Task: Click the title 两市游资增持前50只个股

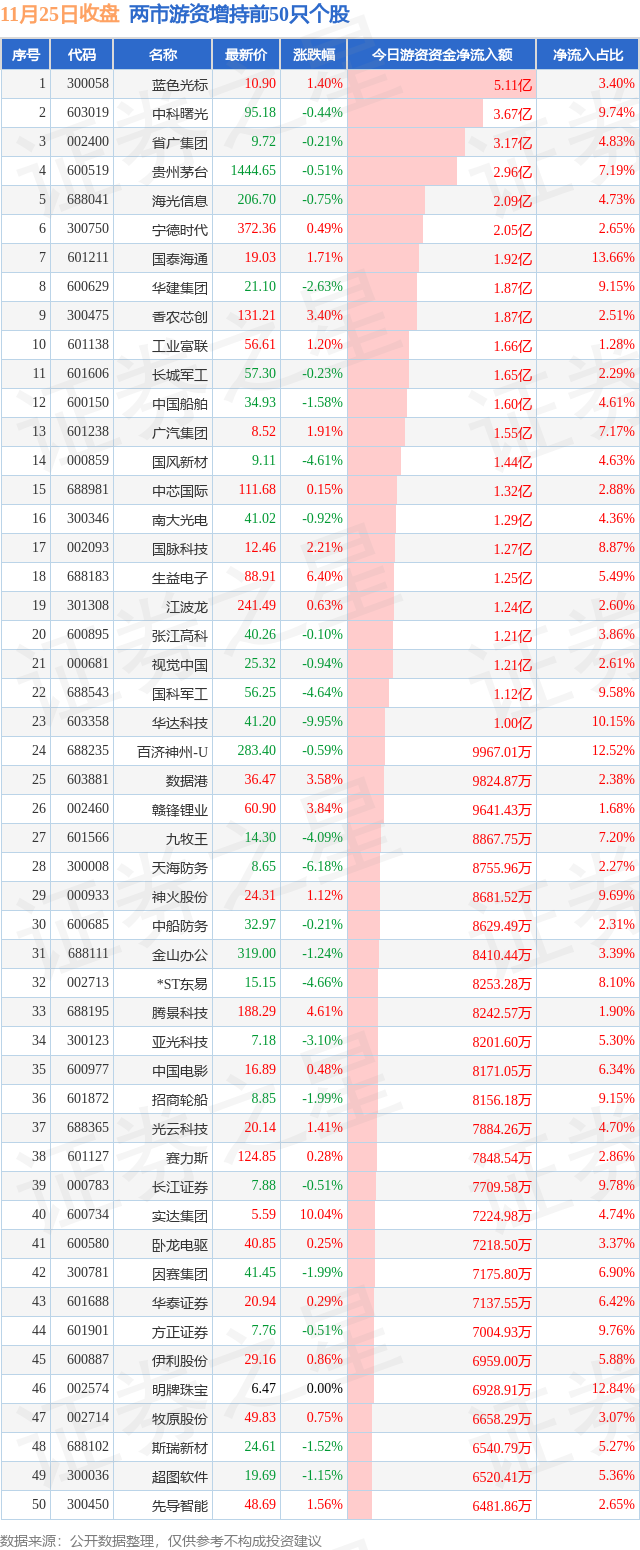Action: coord(240,16)
